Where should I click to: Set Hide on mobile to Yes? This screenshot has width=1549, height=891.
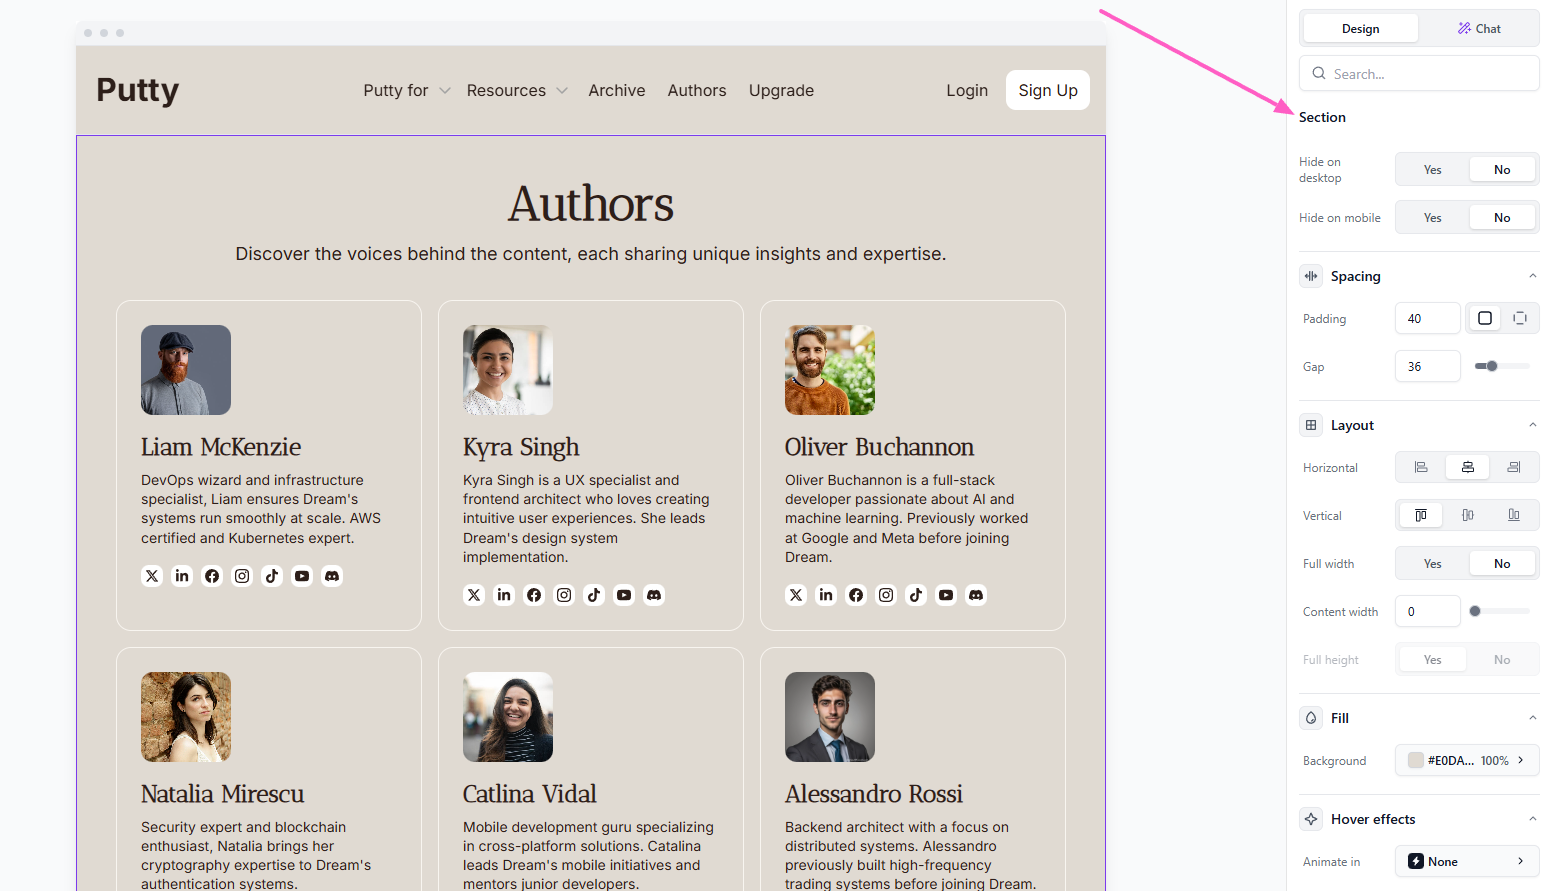[x=1432, y=218]
